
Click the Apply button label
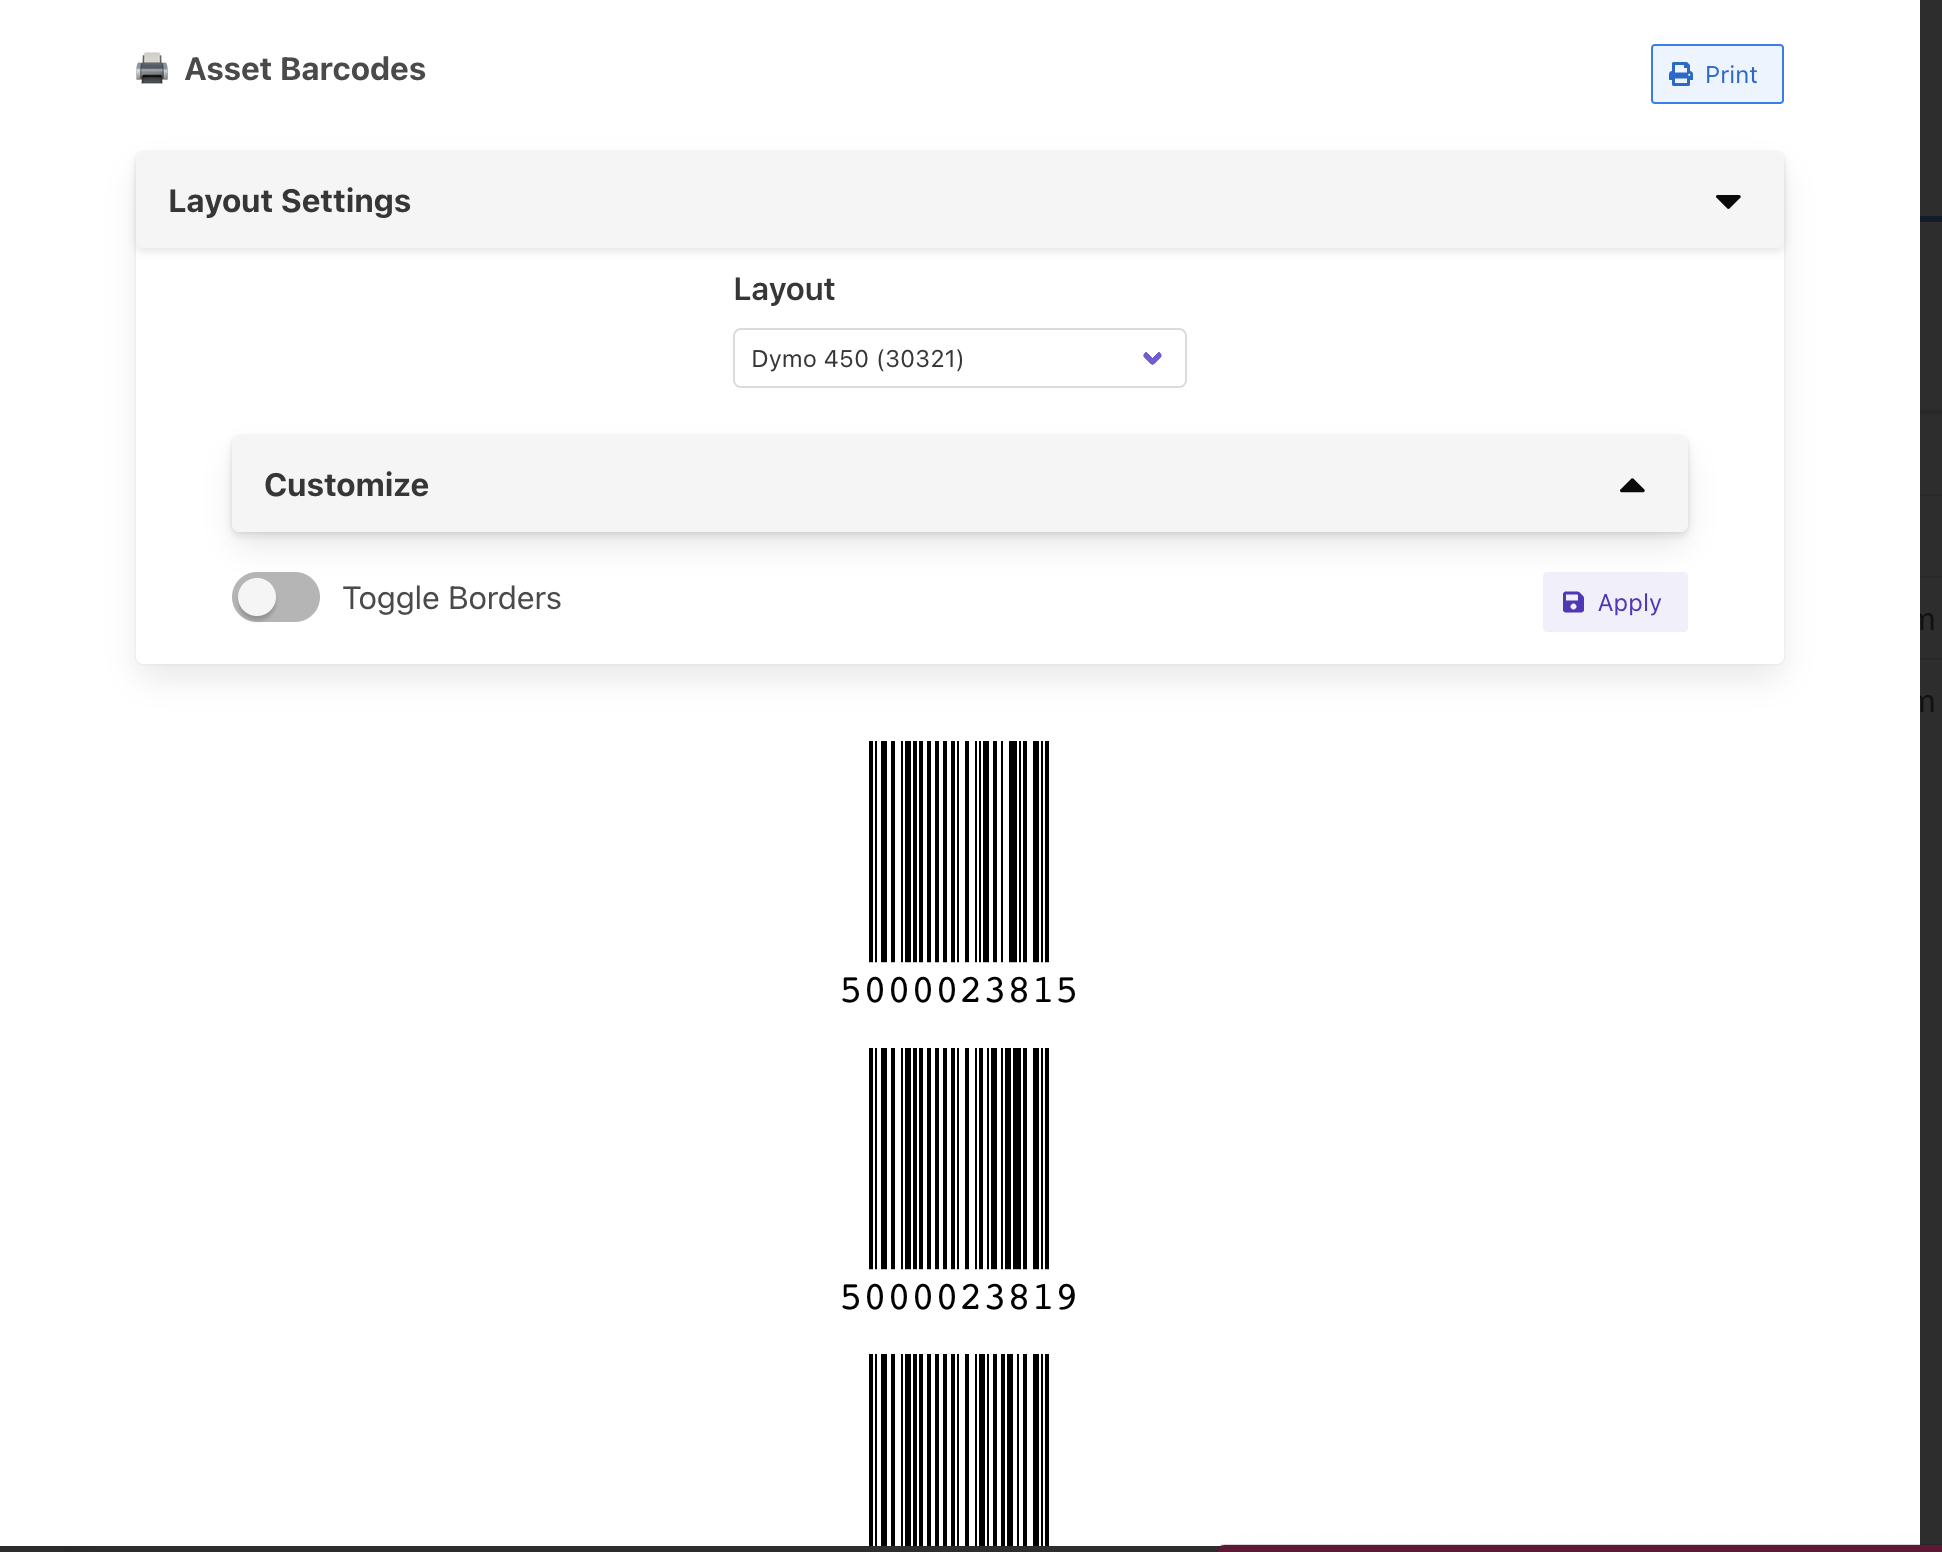[1629, 603]
